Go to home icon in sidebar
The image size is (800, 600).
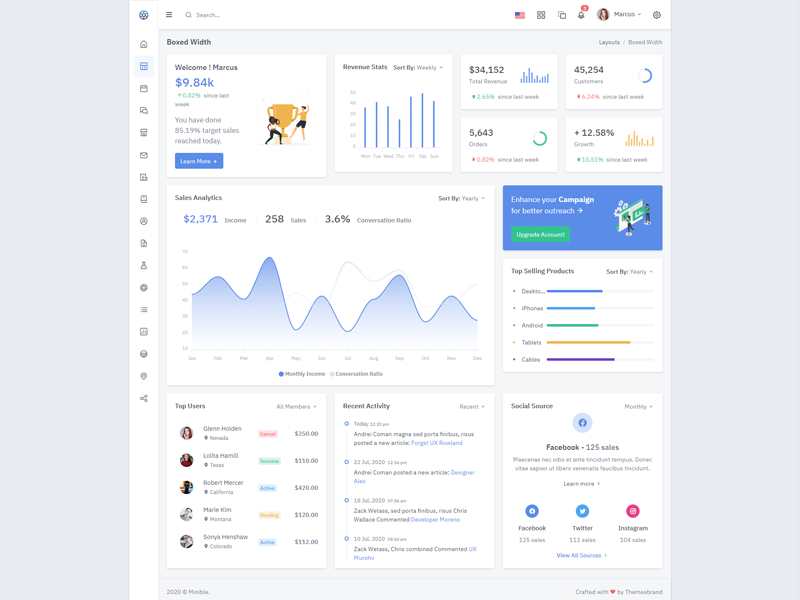pyautogui.click(x=144, y=44)
